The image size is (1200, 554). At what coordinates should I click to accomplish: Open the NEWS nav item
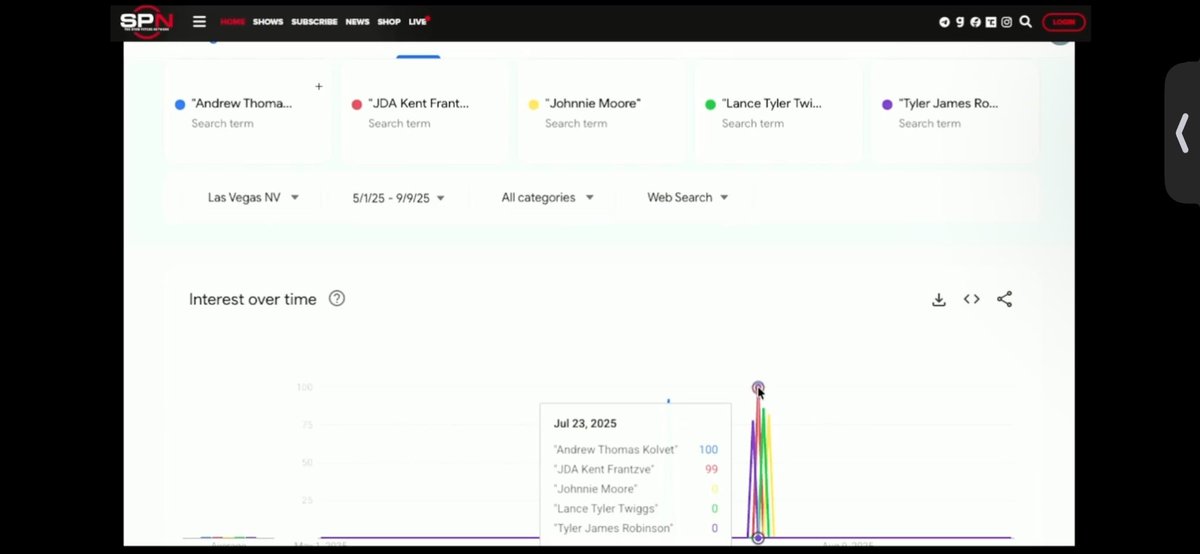357,21
